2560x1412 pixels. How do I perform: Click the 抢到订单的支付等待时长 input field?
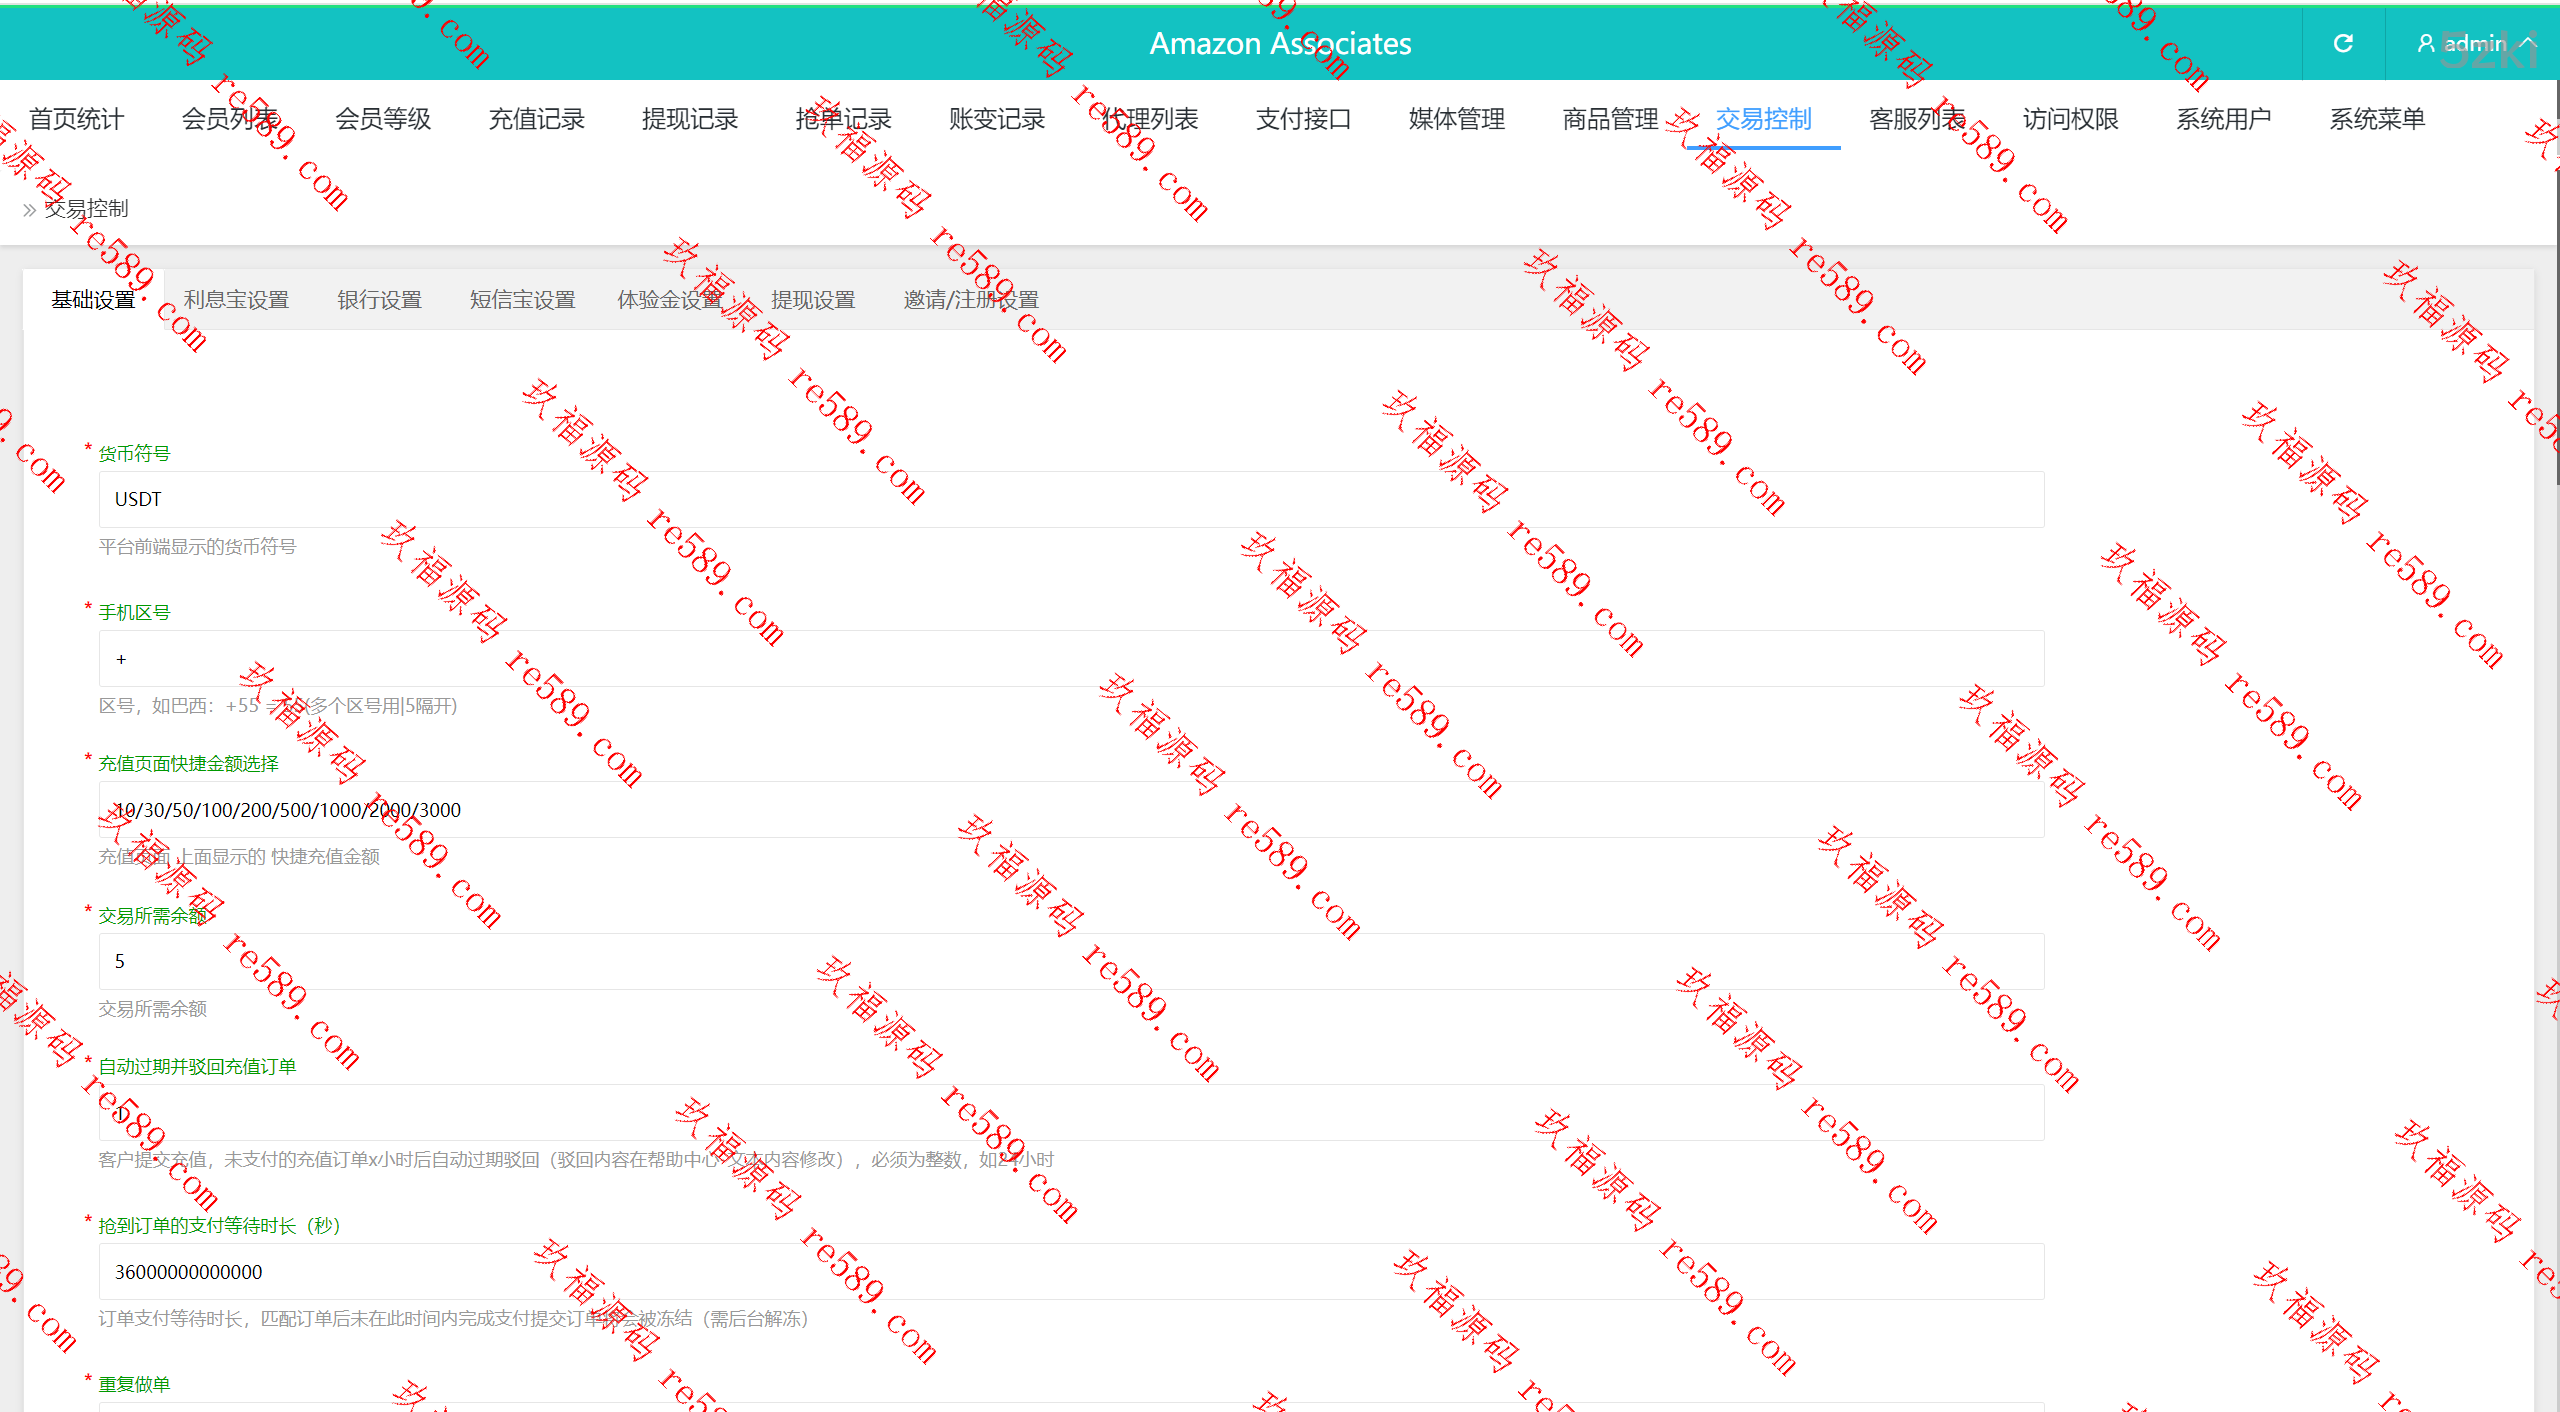click(x=1070, y=1272)
